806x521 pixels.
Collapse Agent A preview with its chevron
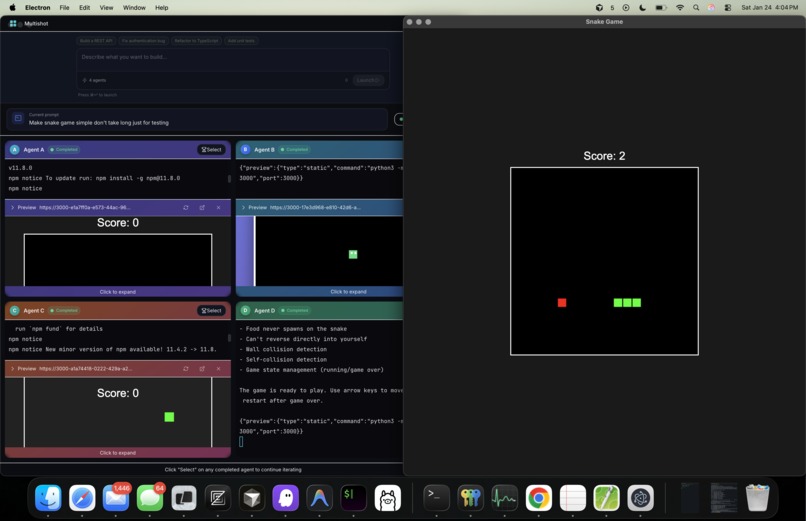[x=12, y=208]
